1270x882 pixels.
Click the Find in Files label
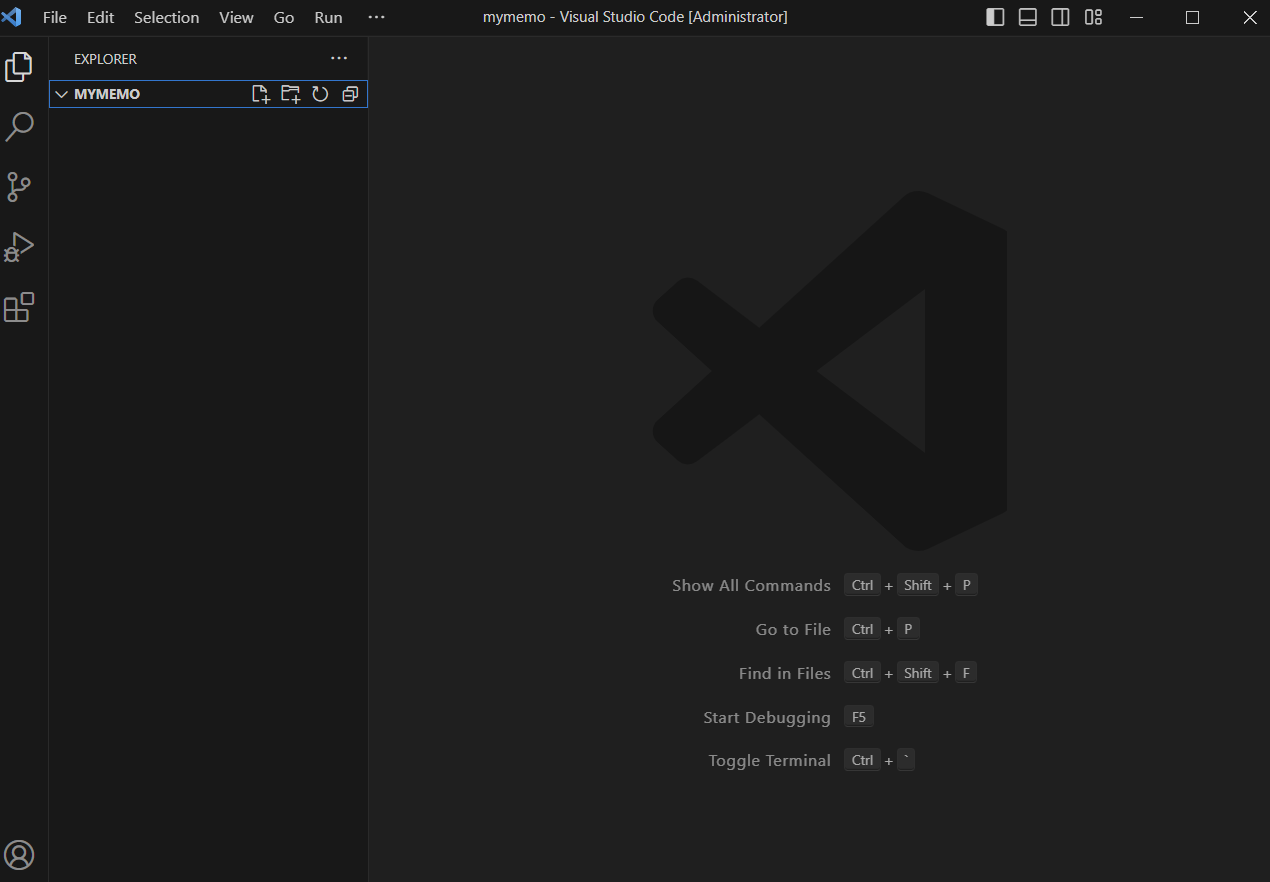tap(785, 674)
